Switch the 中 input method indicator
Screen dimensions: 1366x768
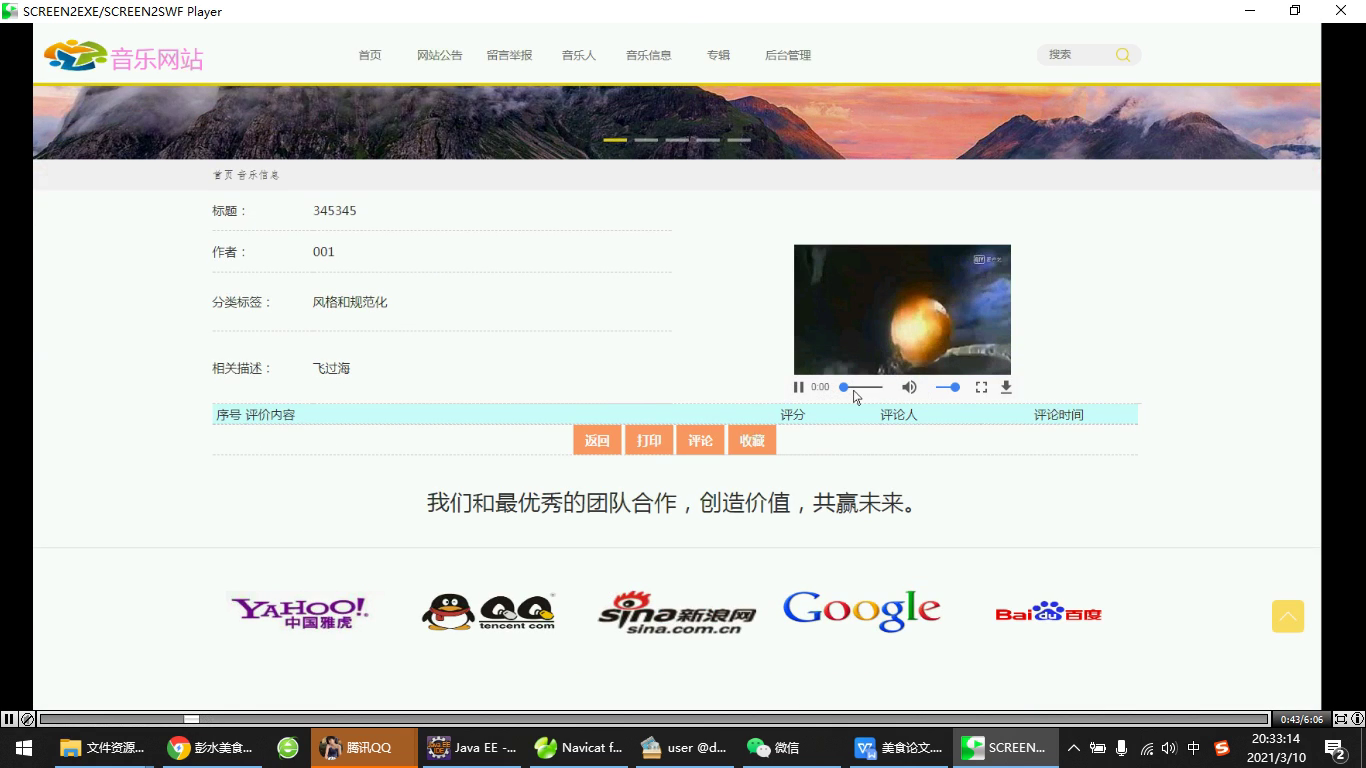1193,748
